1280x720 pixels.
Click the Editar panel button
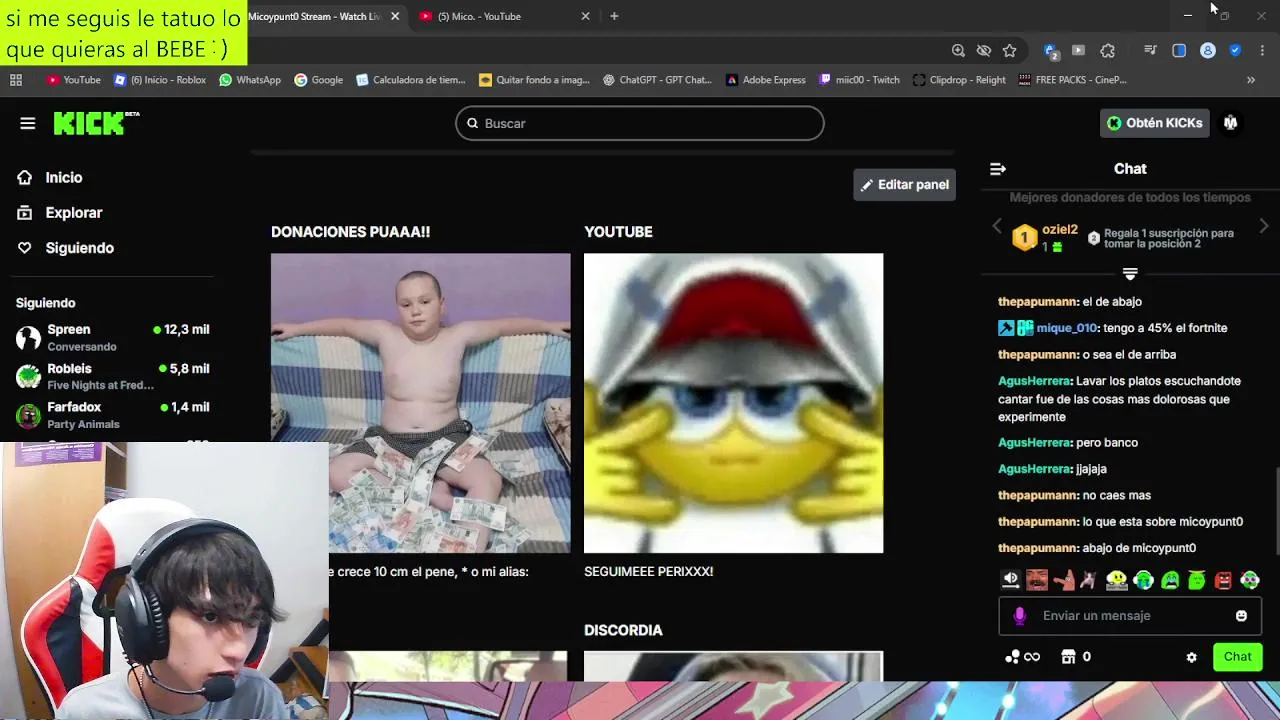click(x=904, y=184)
